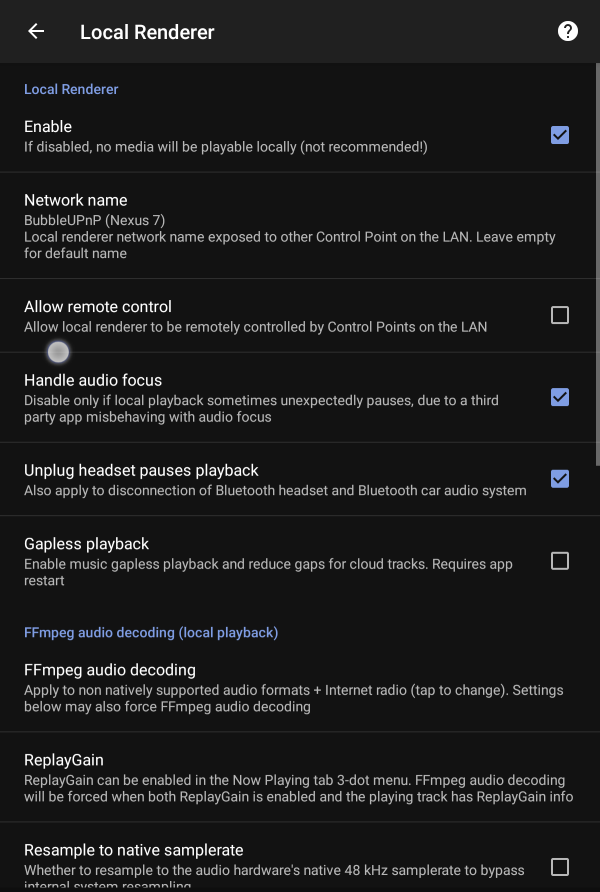
Task: Tap the Allow remote control label
Action: [x=98, y=307]
